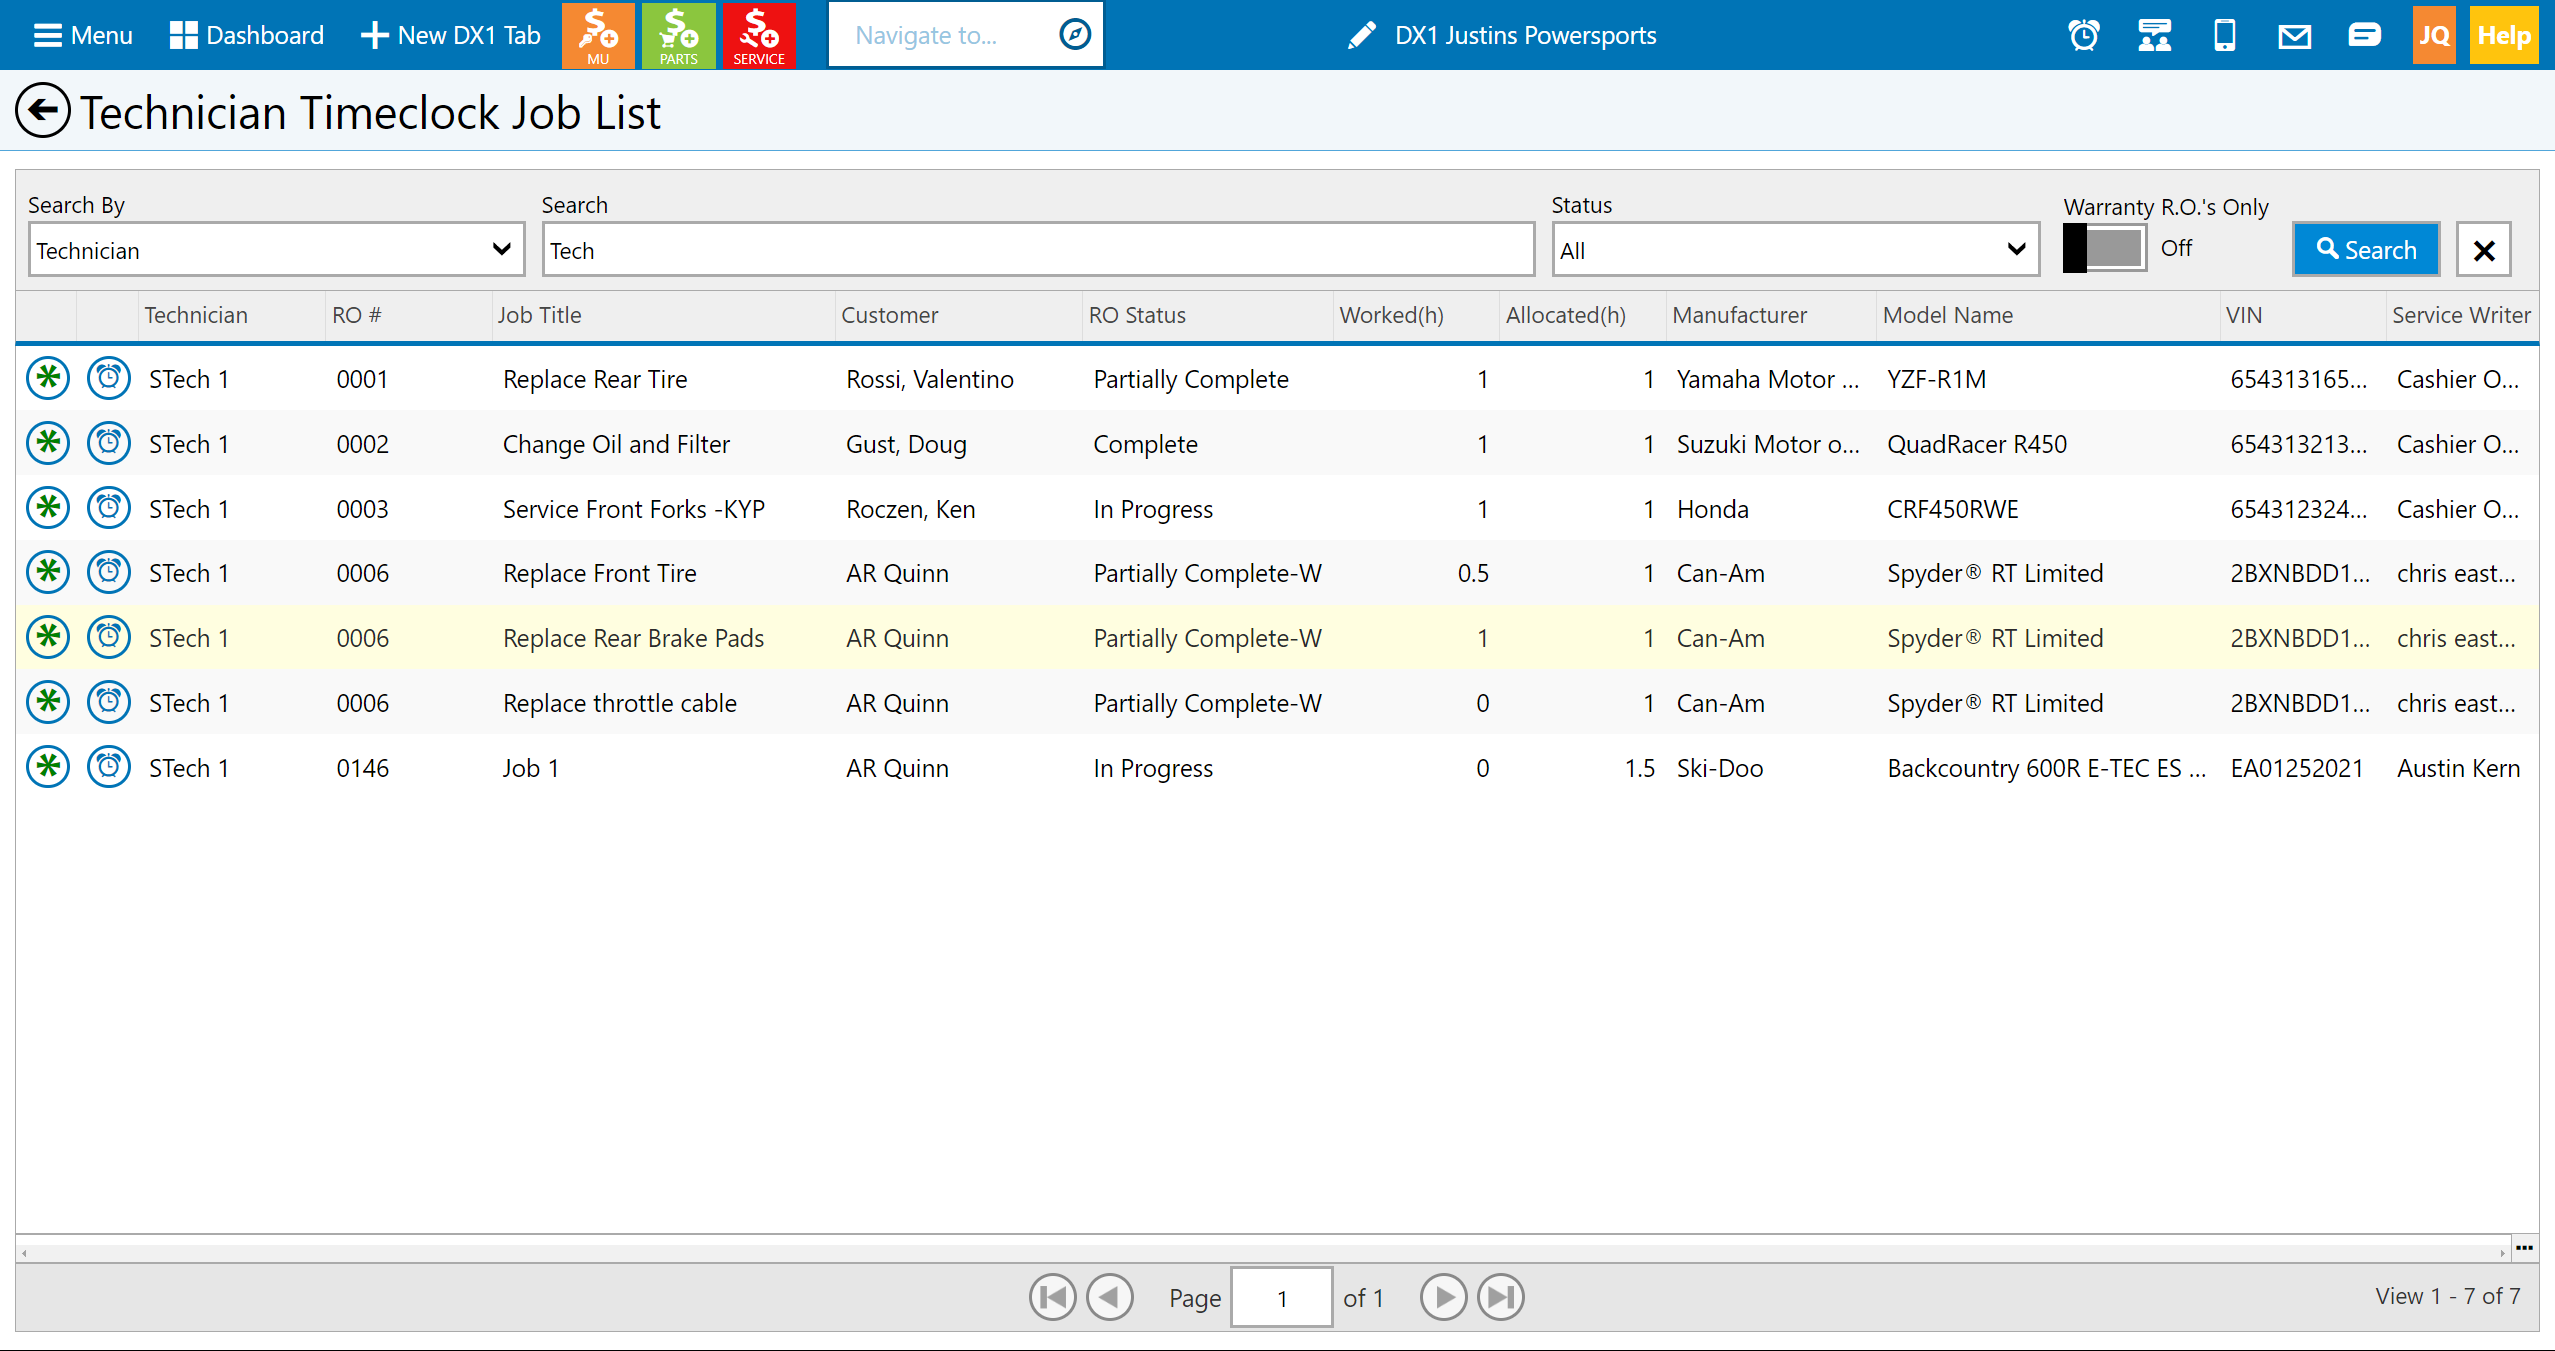Viewport: 2555px width, 1351px height.
Task: Click the mobile device icon in header
Action: (2224, 35)
